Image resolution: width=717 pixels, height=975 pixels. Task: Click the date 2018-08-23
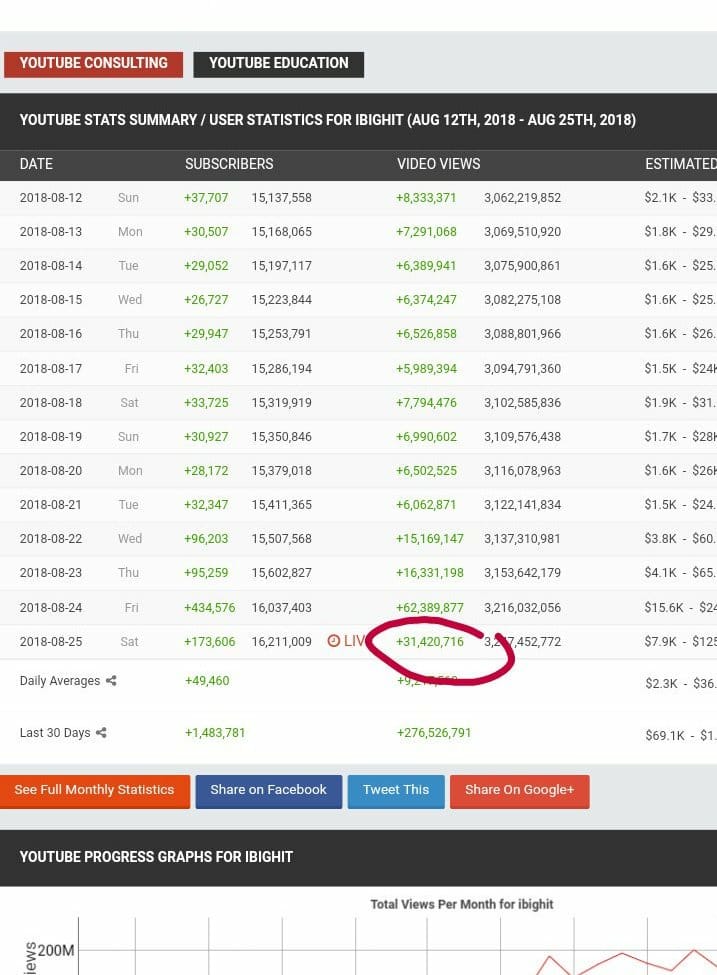51,573
